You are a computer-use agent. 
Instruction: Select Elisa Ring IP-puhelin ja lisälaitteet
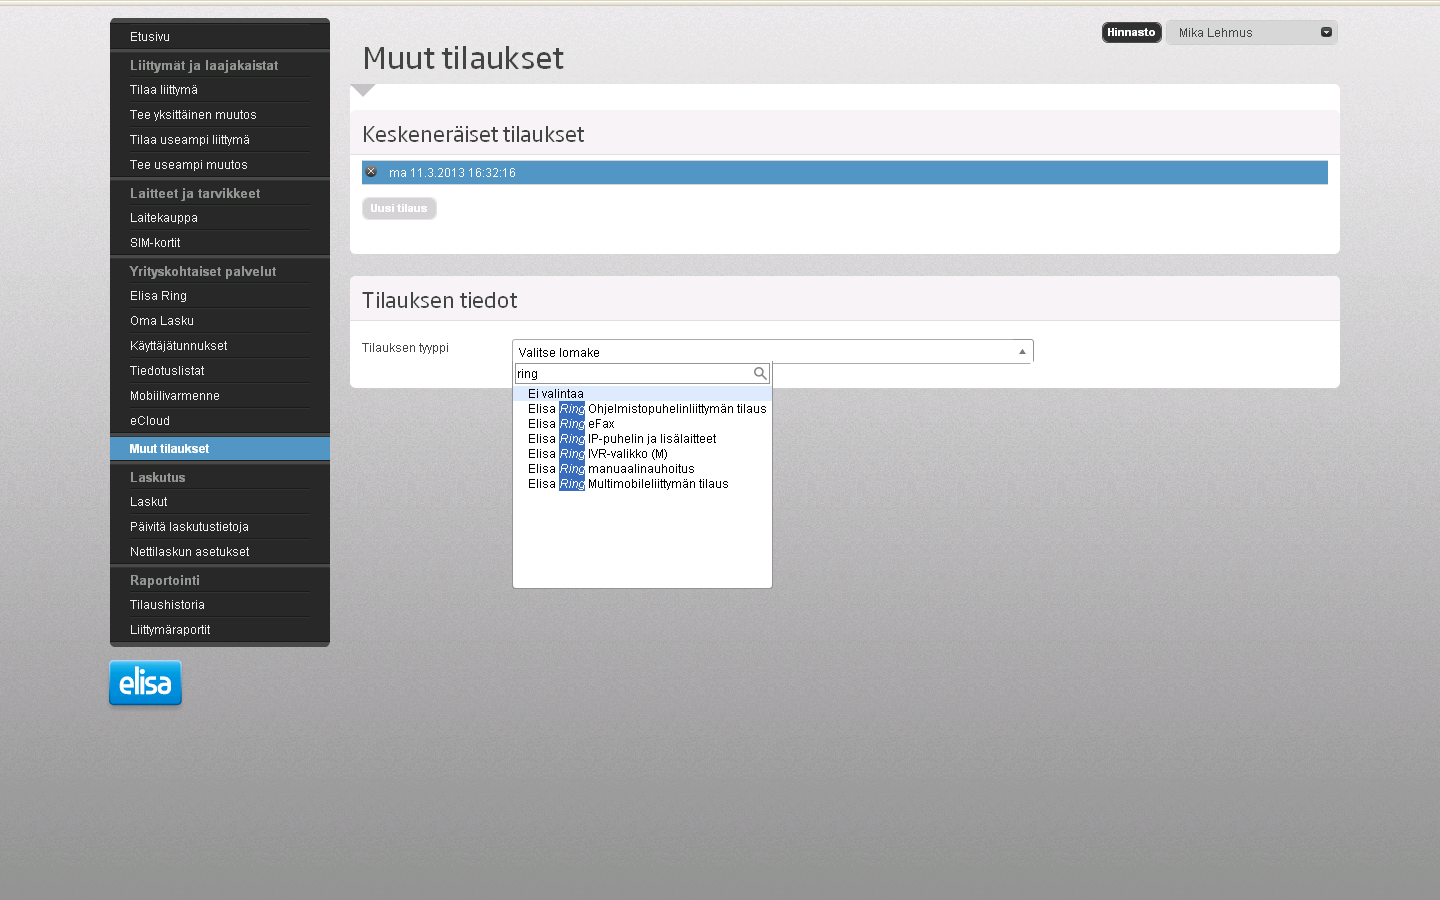622,439
